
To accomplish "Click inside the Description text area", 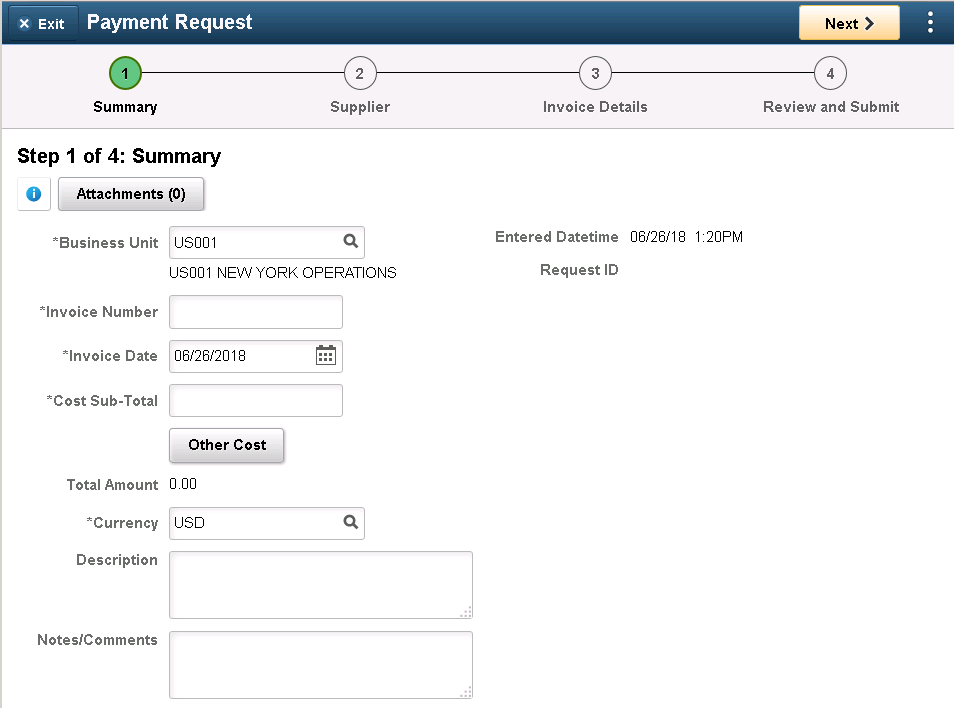I will pyautogui.click(x=320, y=584).
